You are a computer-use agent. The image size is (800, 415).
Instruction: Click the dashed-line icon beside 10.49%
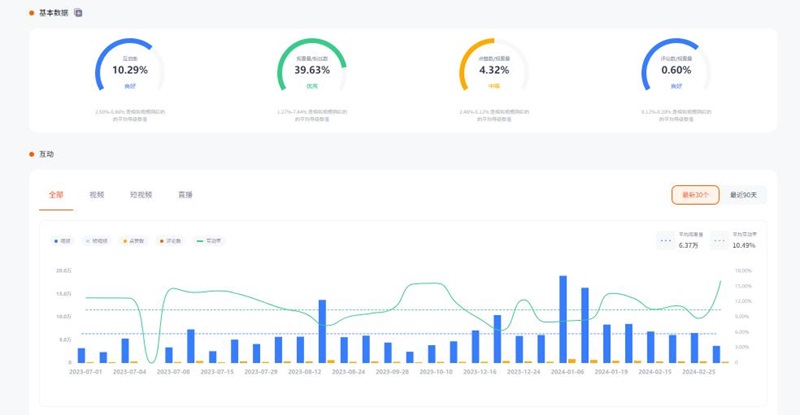click(720, 240)
